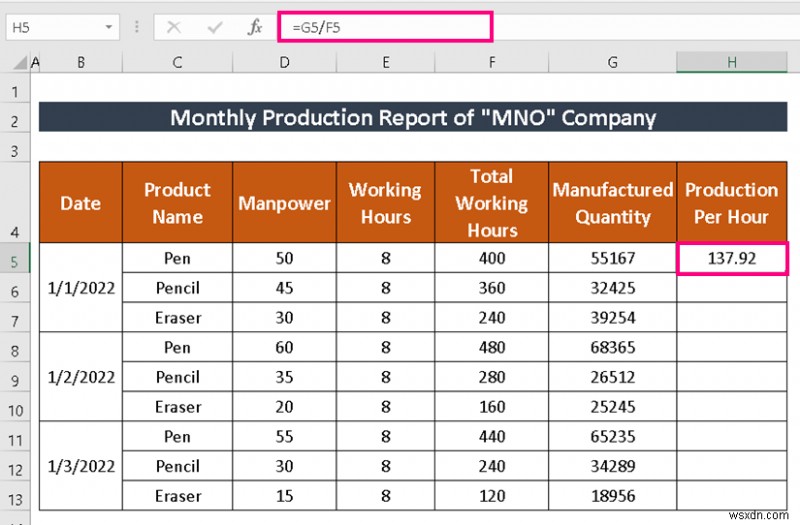The image size is (800, 525).
Task: Select manpower cell 50
Action: coord(284,258)
